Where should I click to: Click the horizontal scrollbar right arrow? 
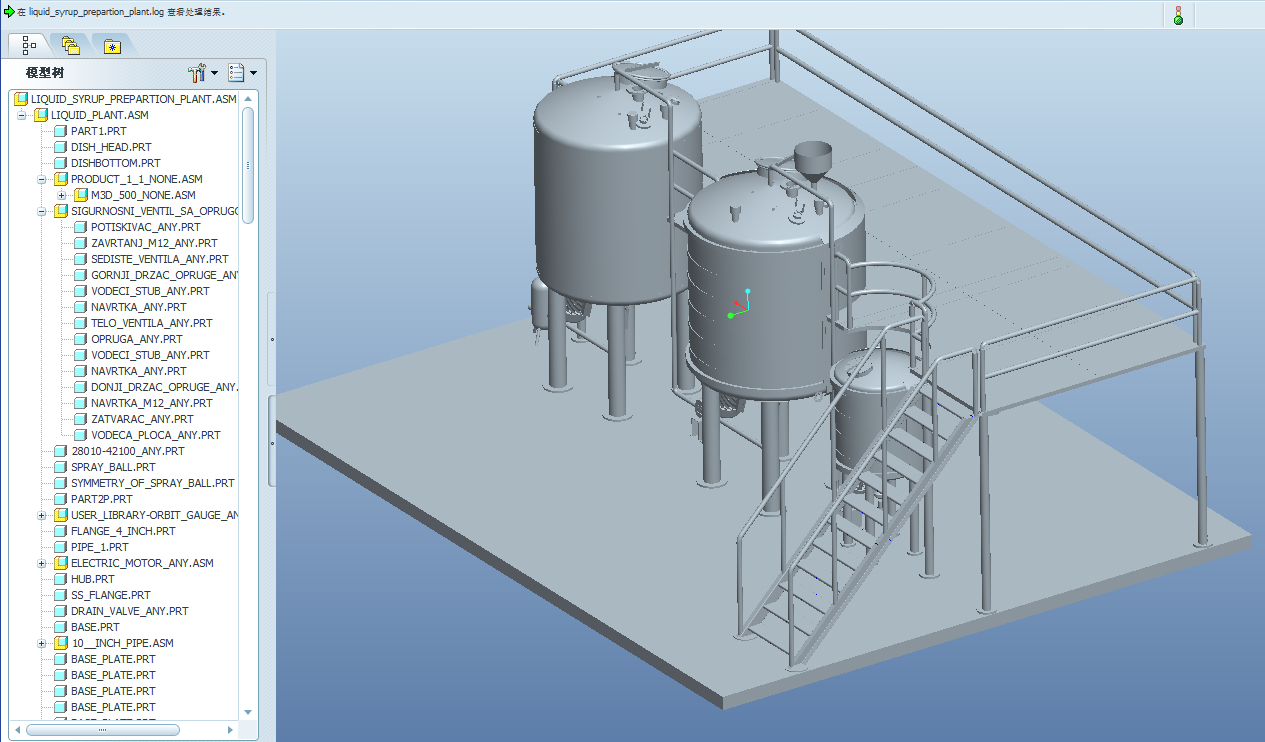[231, 729]
